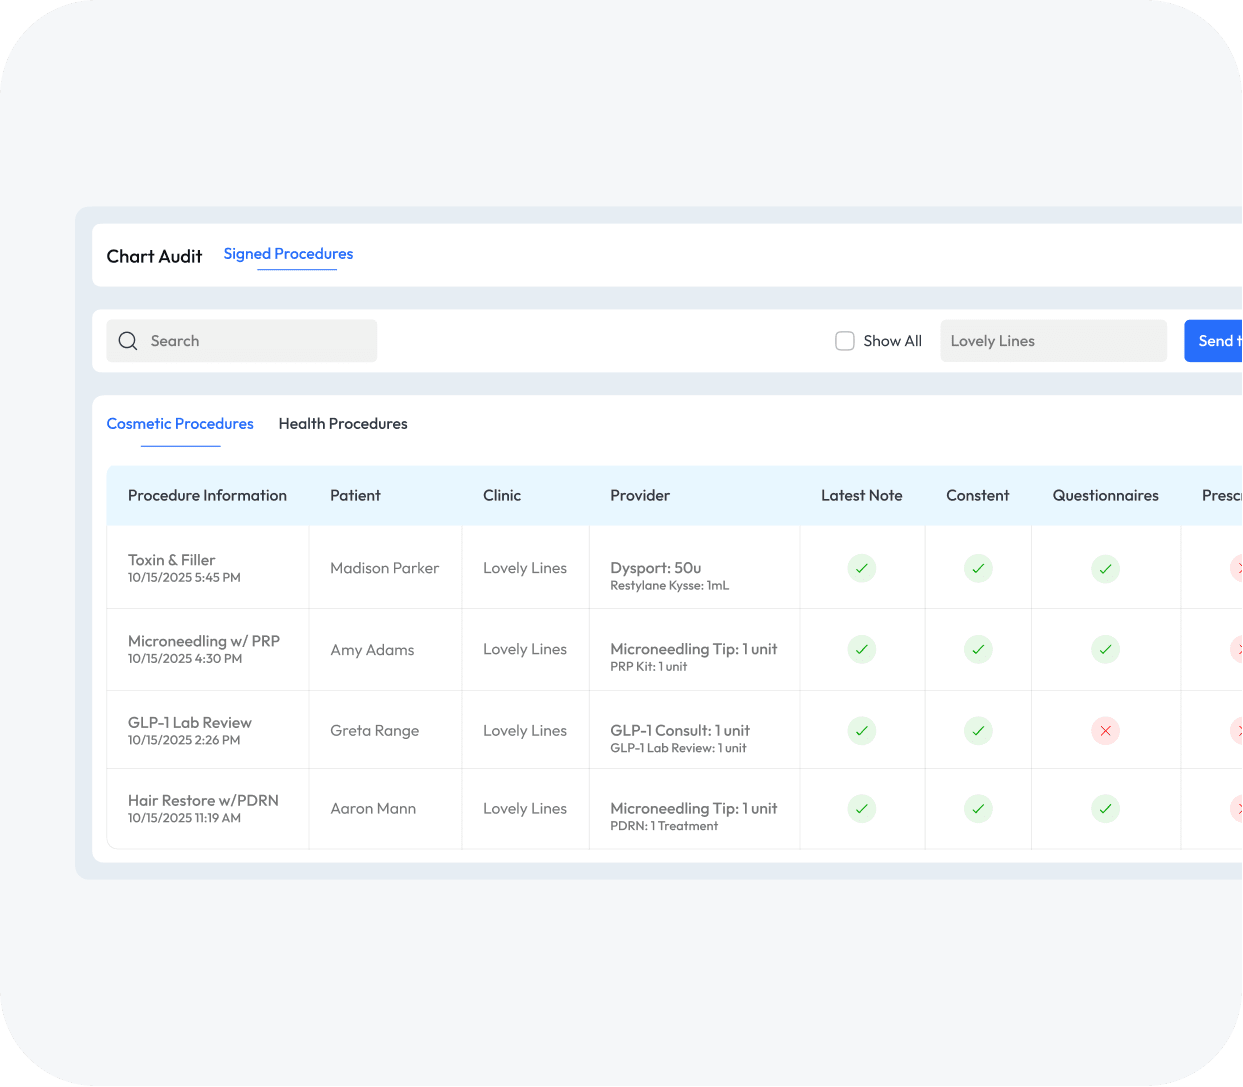Select the Cosmetic Procedures tab
Screen dimensions: 1243x1087
(x=180, y=424)
